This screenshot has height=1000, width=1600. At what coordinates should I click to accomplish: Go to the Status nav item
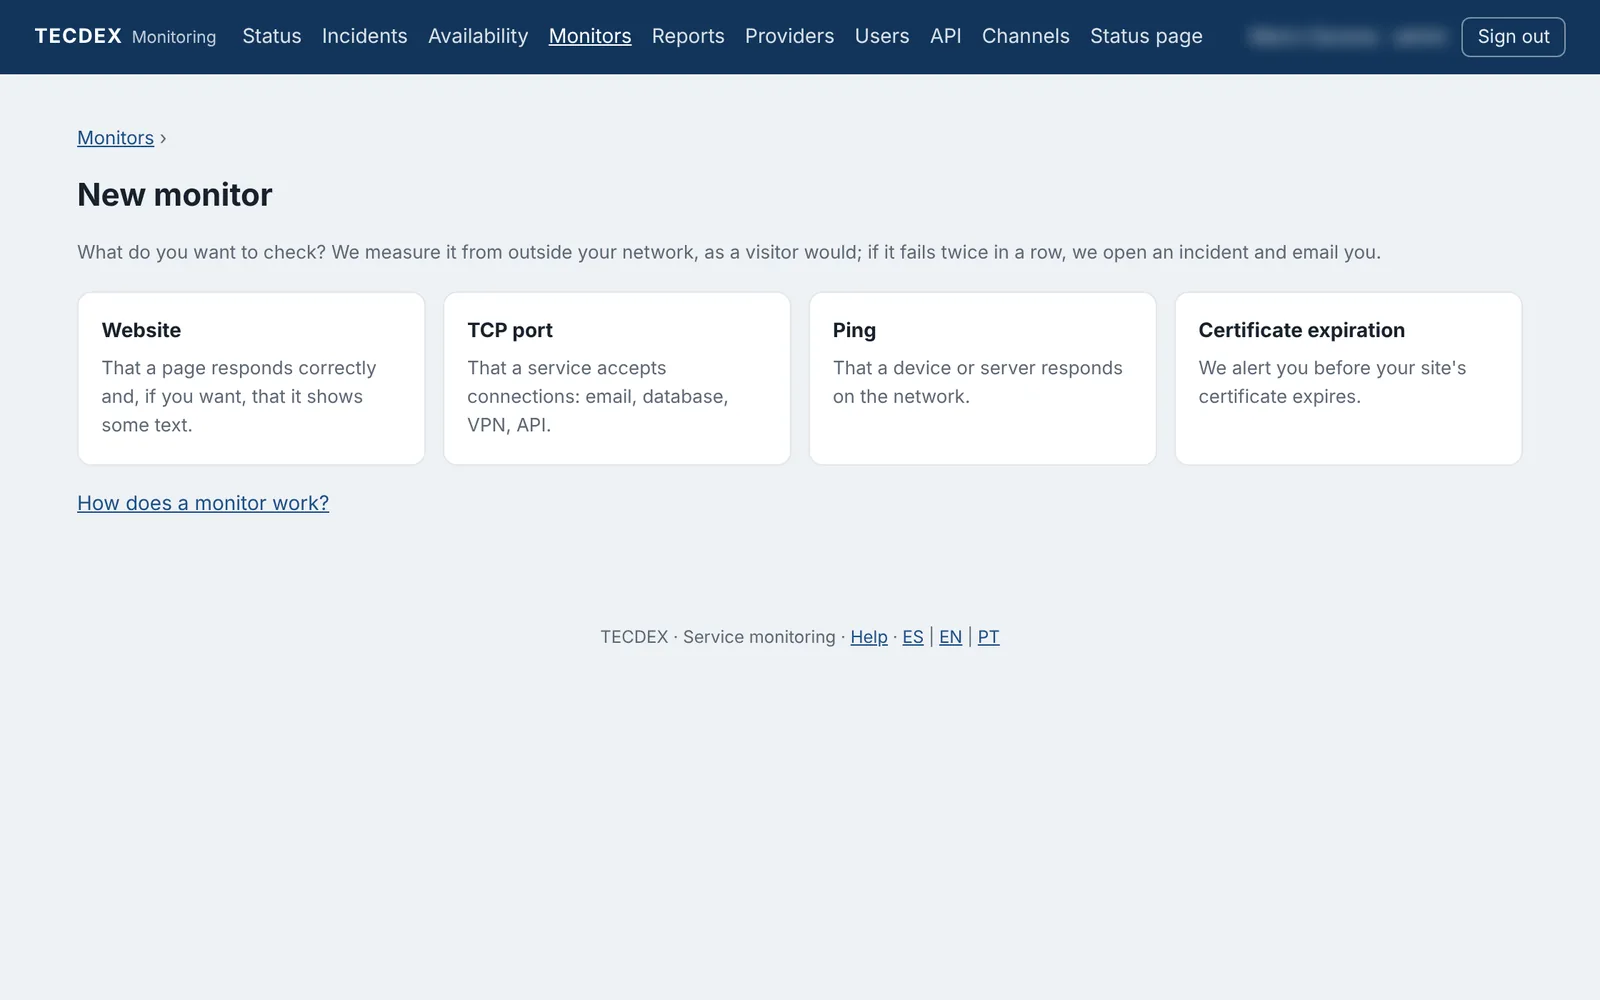tap(272, 36)
